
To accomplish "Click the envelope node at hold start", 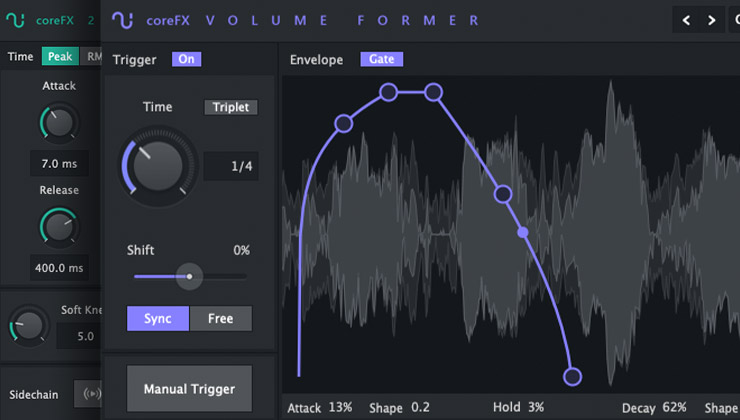I will point(388,92).
